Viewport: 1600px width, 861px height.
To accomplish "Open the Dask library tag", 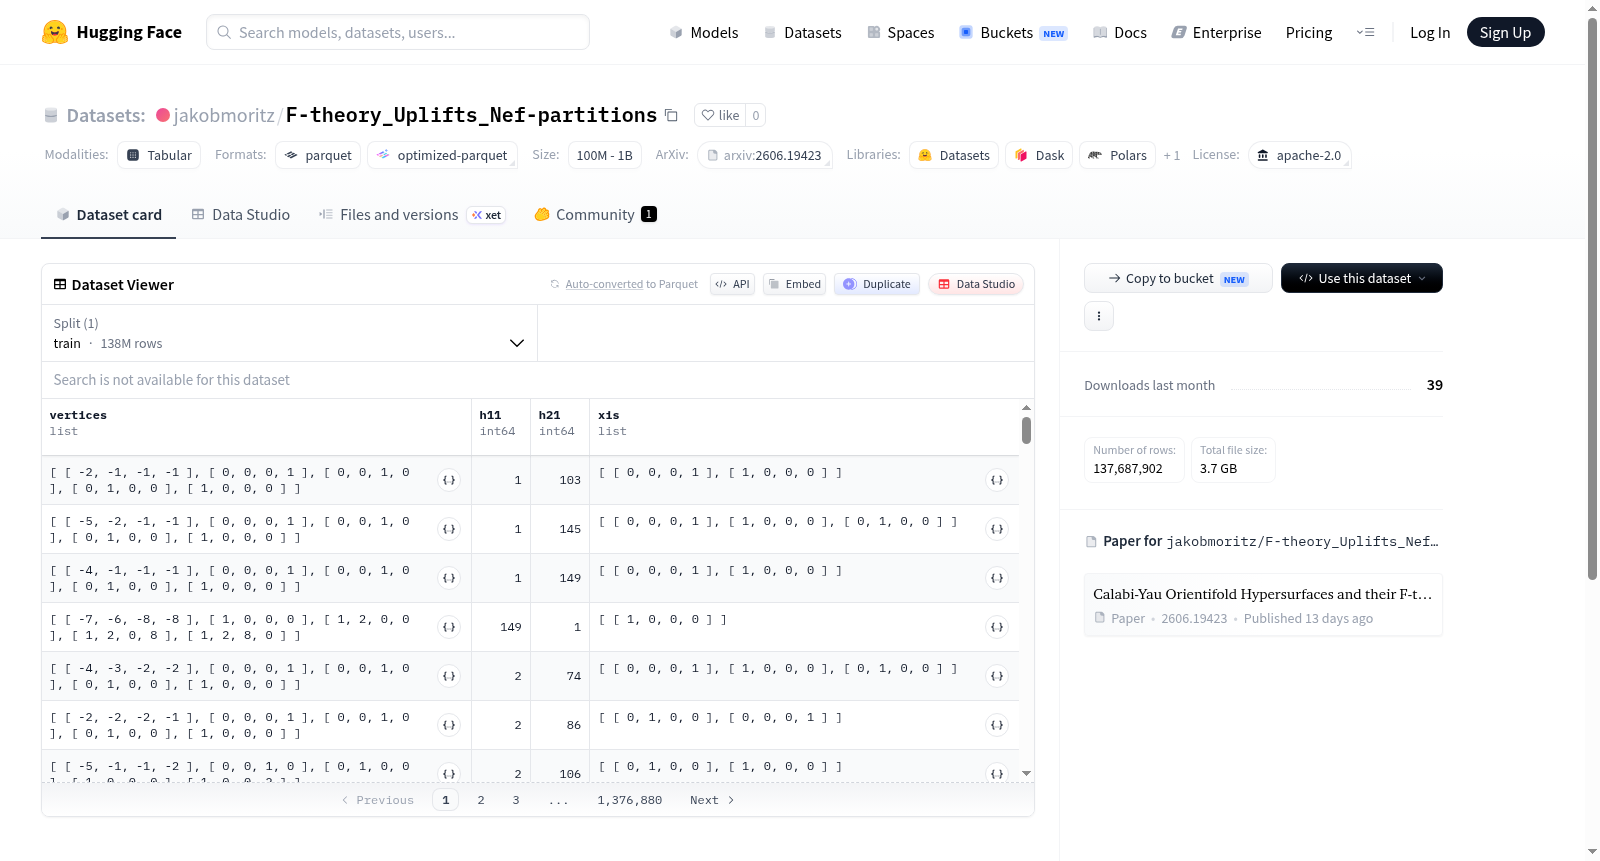I will coord(1039,155).
